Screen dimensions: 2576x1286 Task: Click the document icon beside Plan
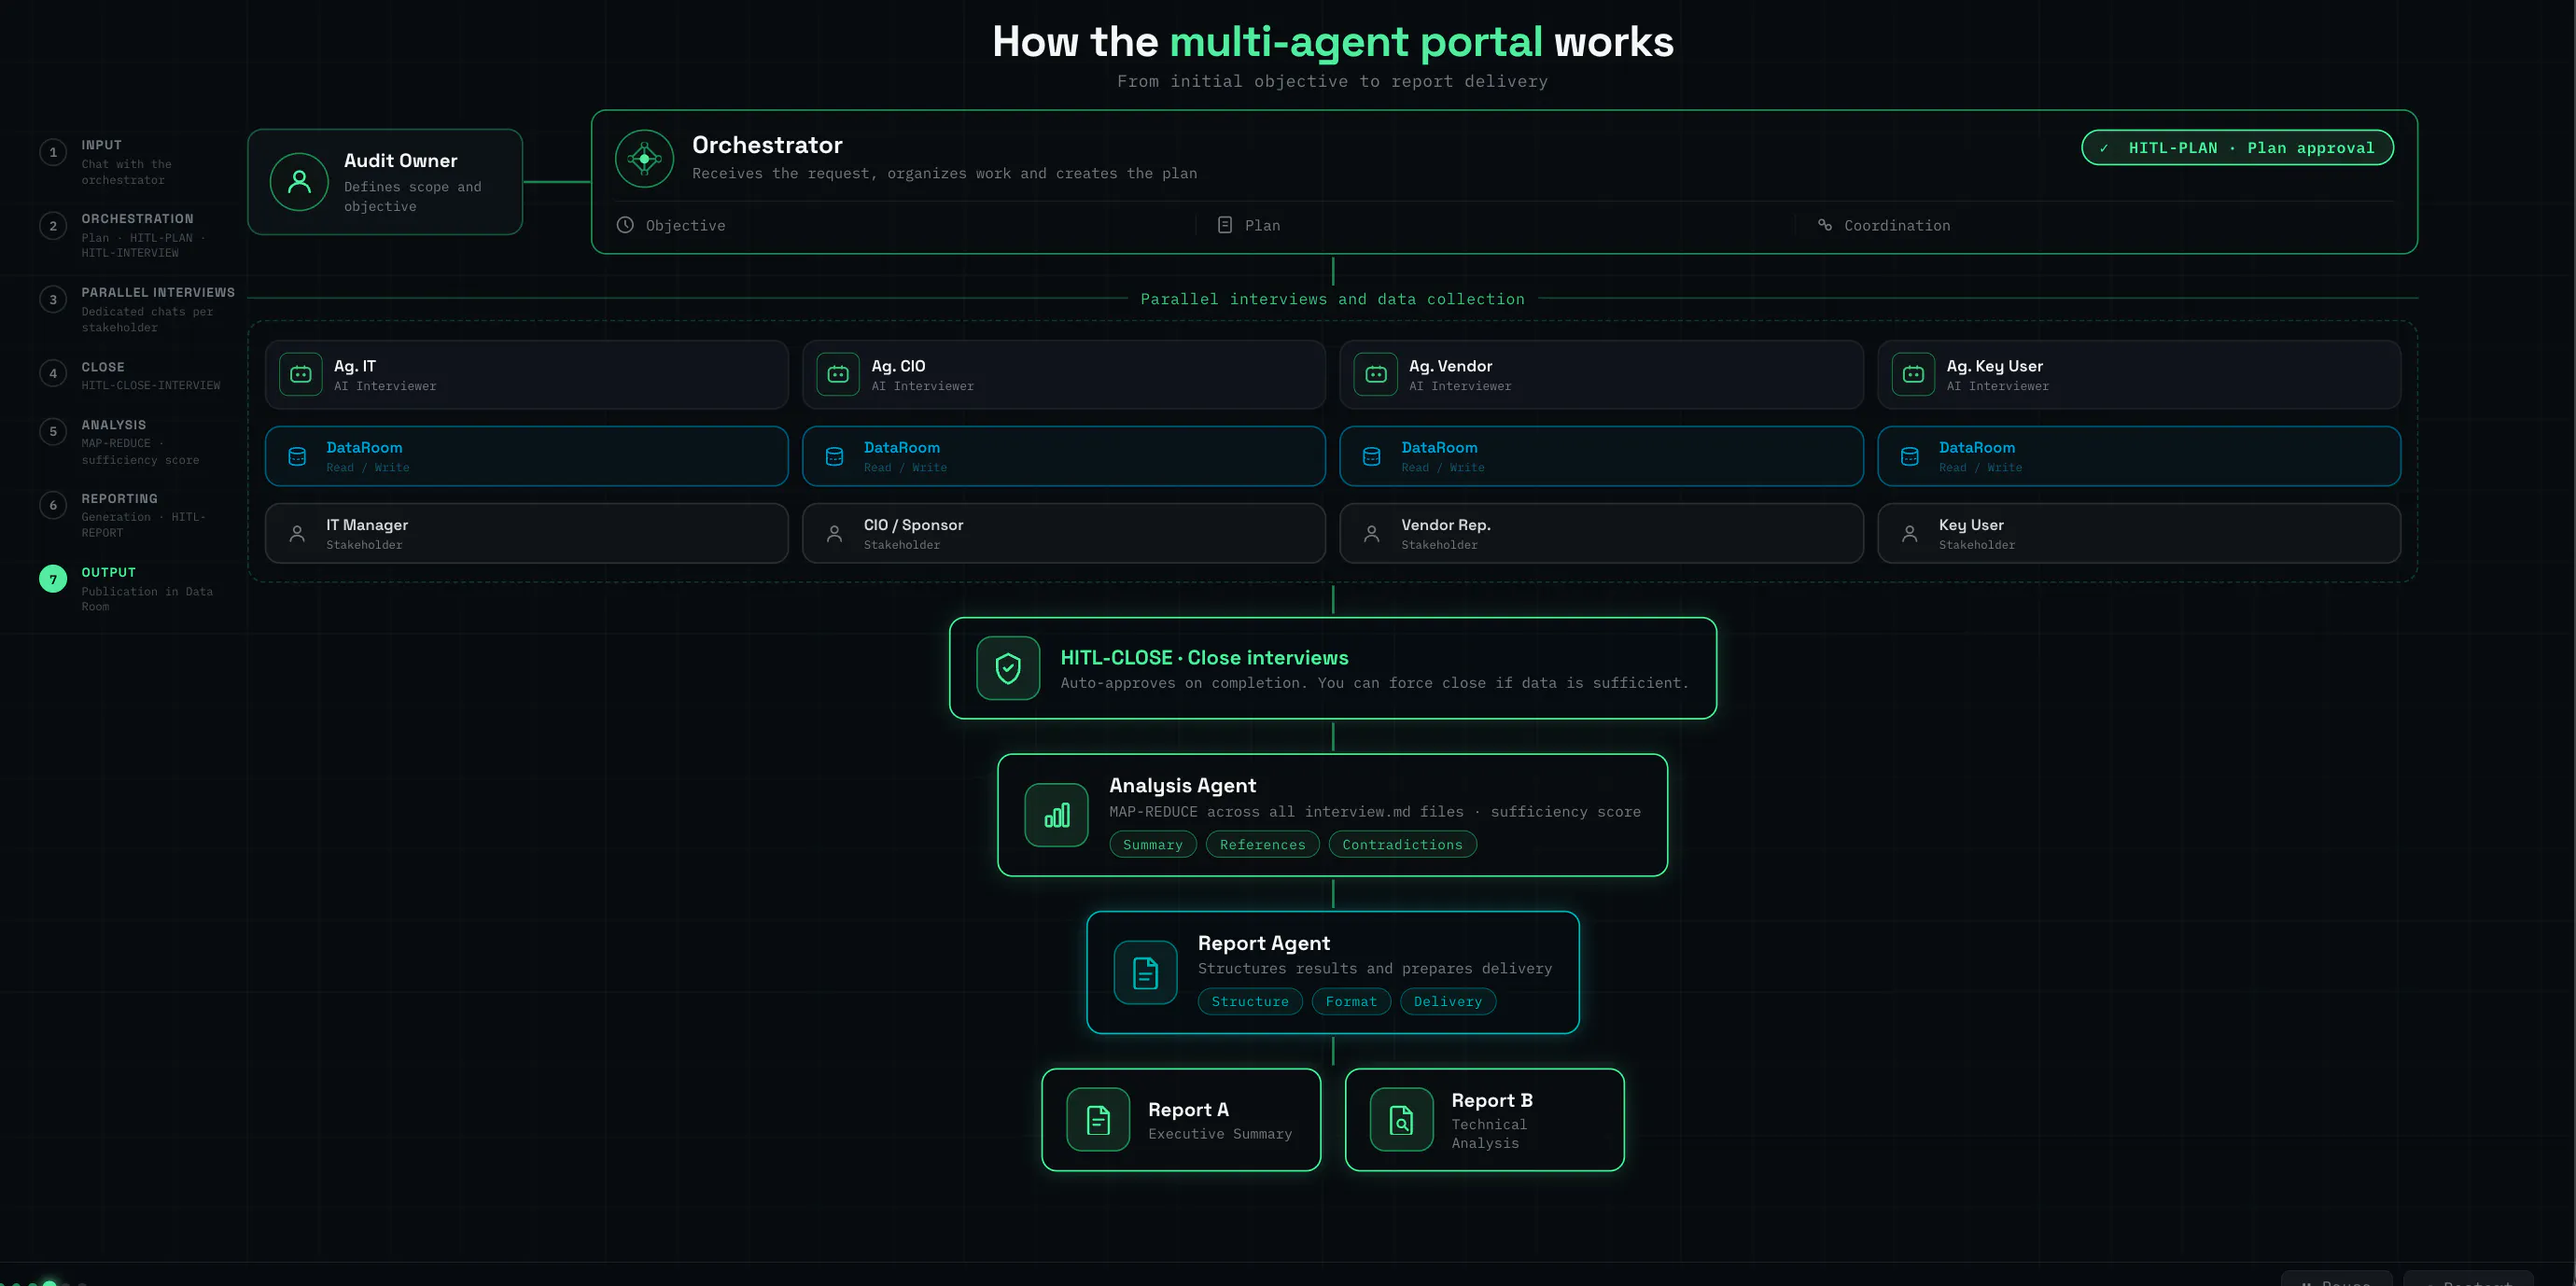click(1224, 225)
